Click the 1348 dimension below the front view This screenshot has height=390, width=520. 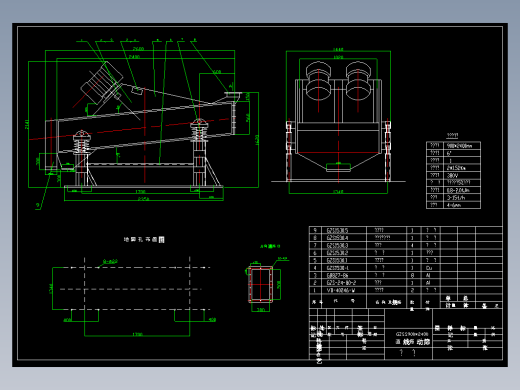[338, 192]
